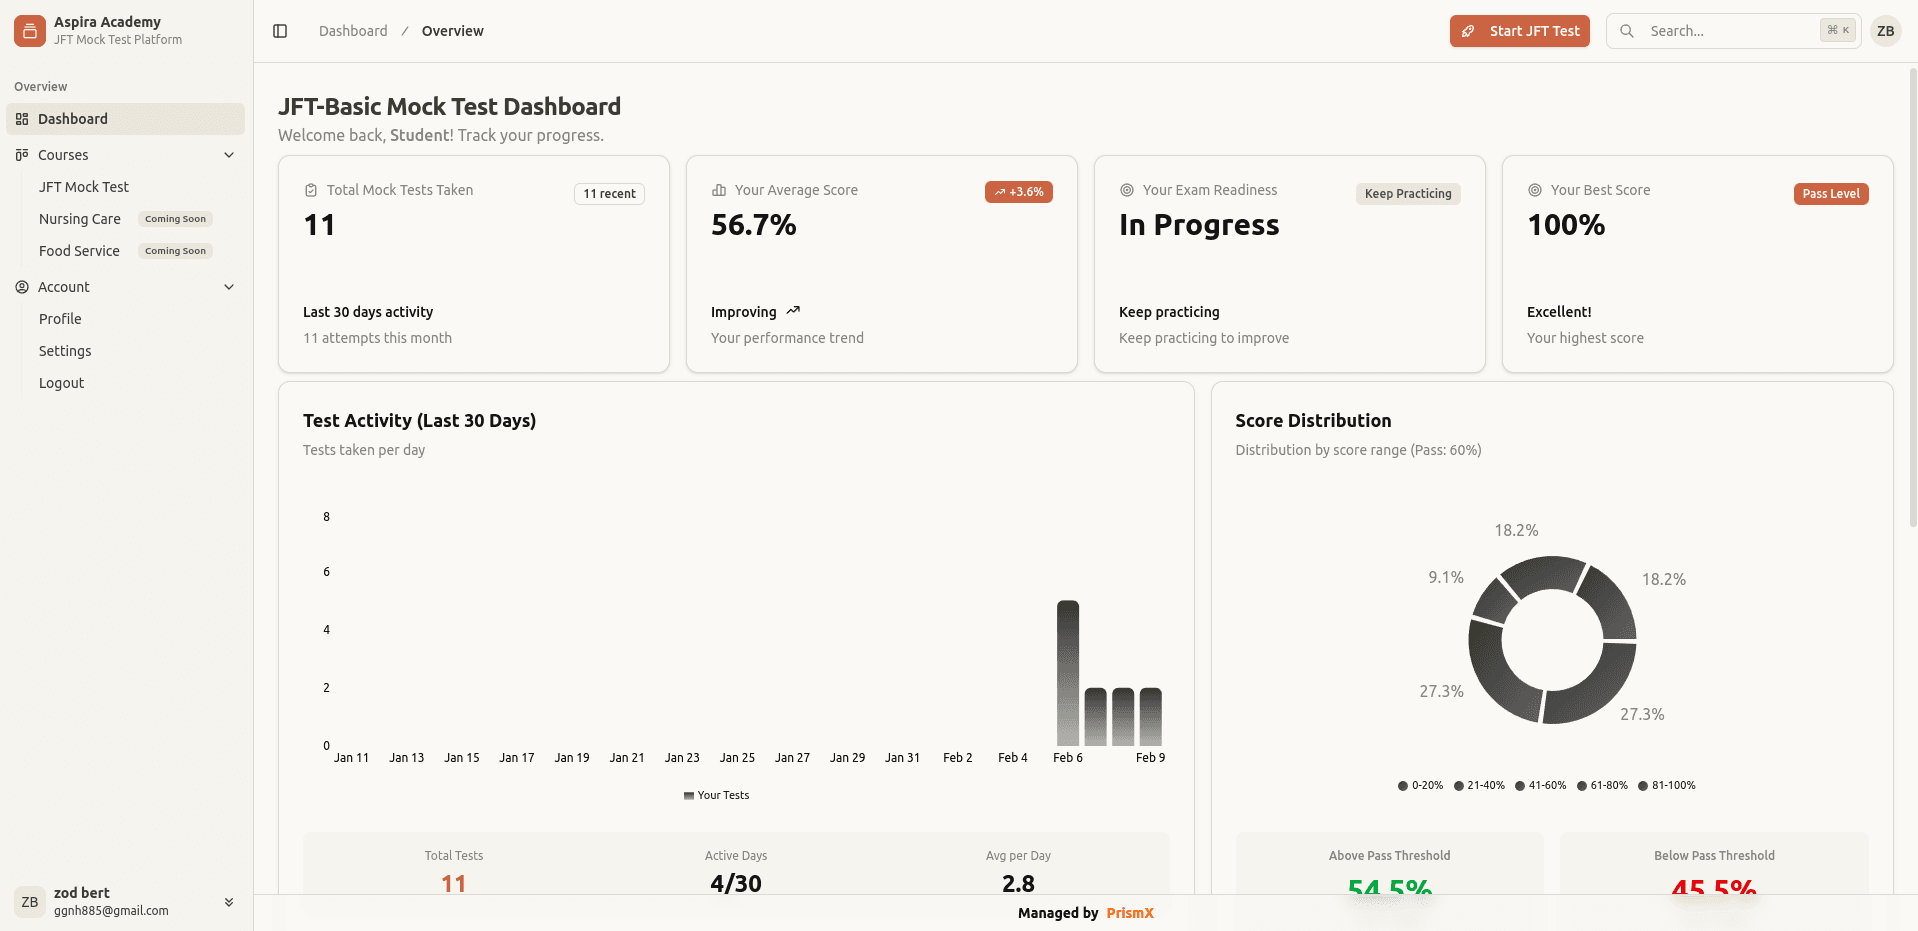Image resolution: width=1918 pixels, height=931 pixels.
Task: Click the clipboard icon on Total Mock Tests card
Action: pos(311,190)
